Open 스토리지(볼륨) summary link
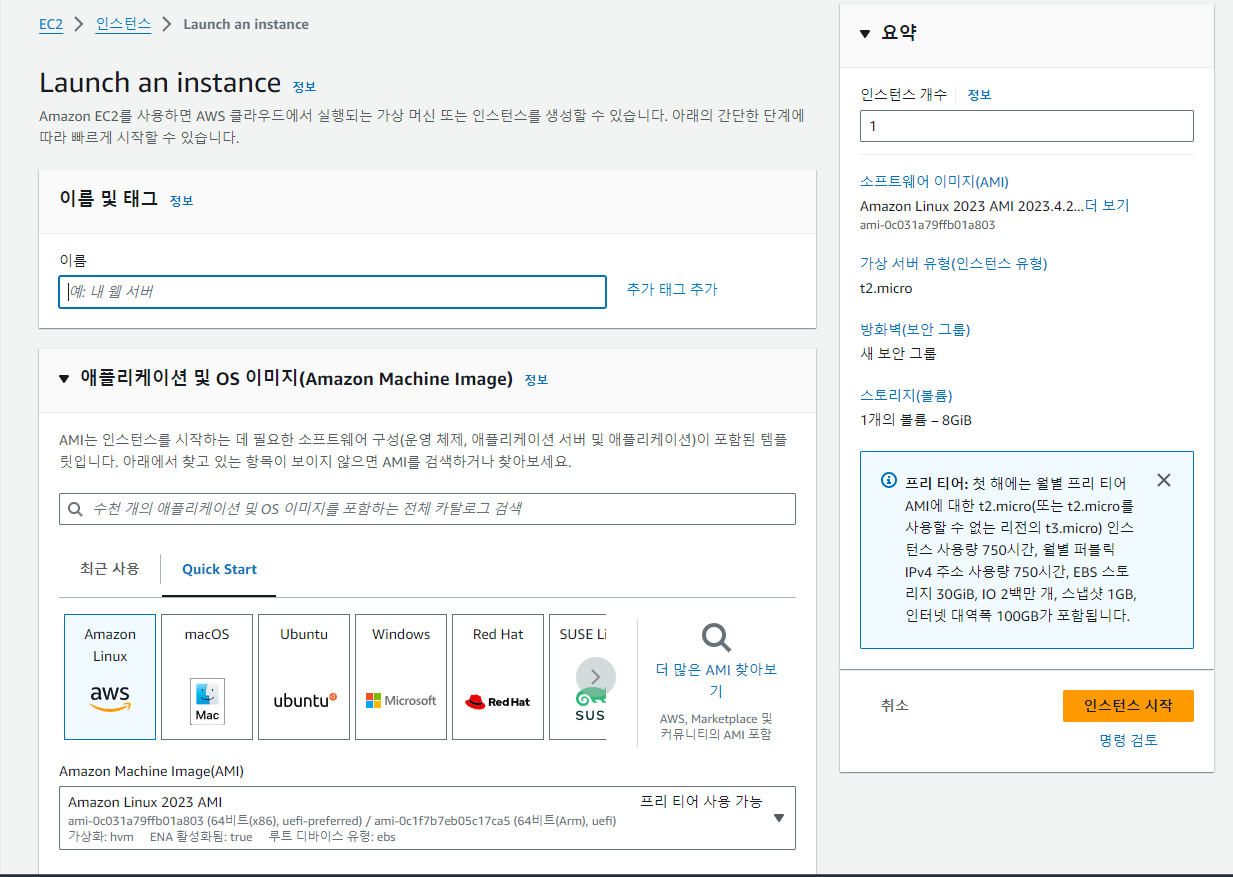The image size is (1233, 877). click(x=906, y=395)
